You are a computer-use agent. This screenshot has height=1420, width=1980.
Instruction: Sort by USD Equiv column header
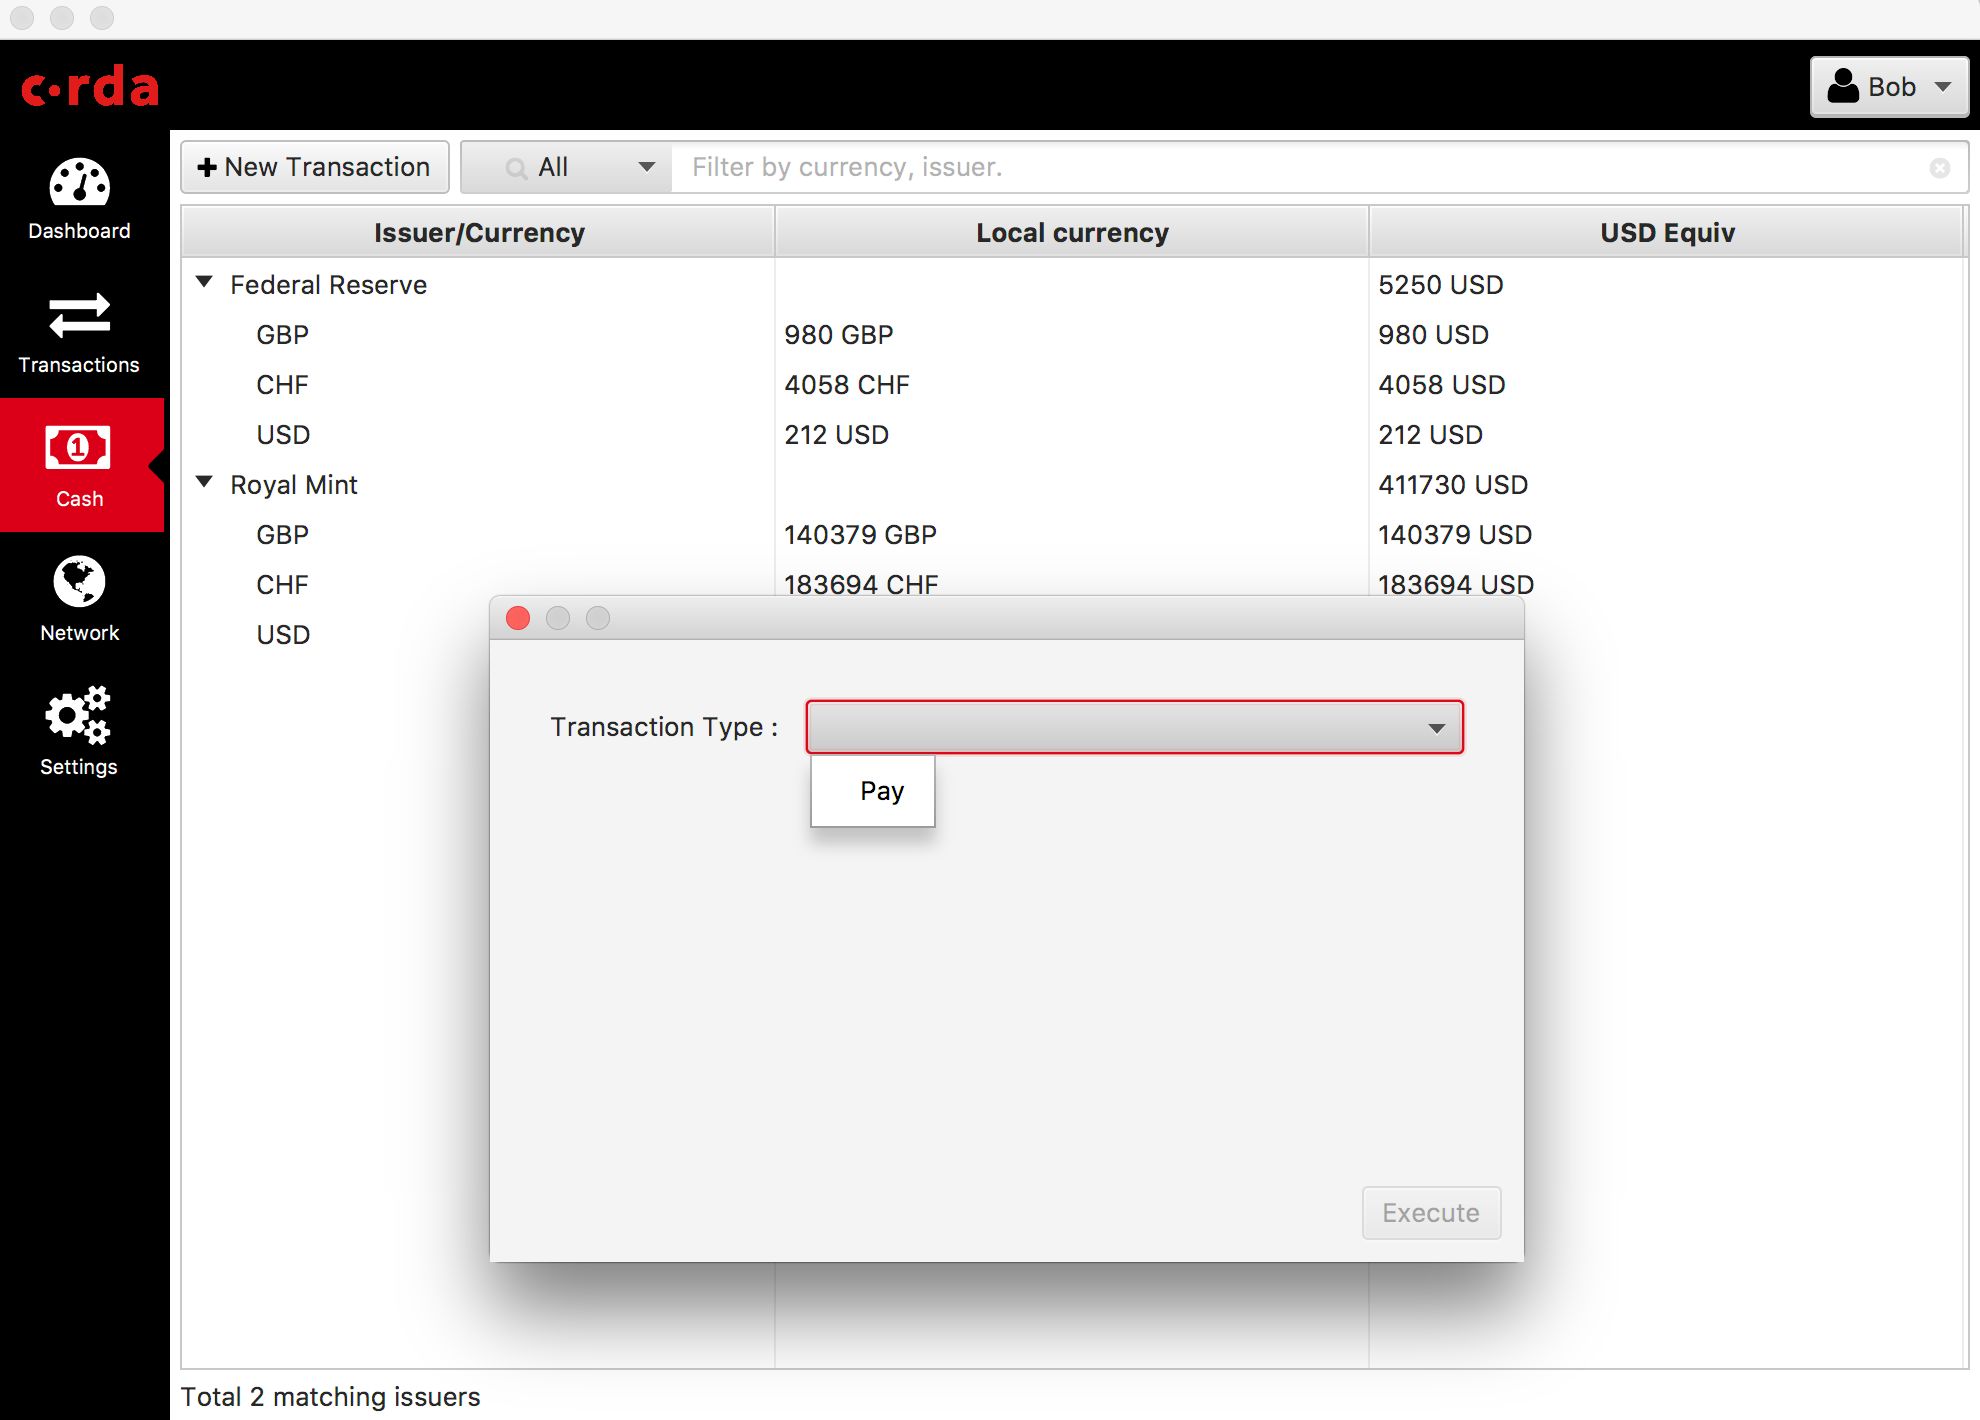1666,232
